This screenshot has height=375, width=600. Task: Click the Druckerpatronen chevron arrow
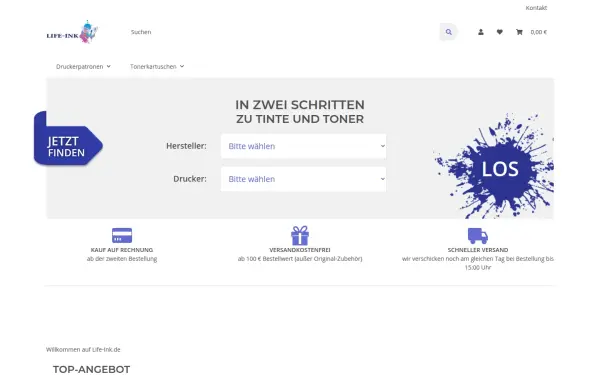pos(109,67)
